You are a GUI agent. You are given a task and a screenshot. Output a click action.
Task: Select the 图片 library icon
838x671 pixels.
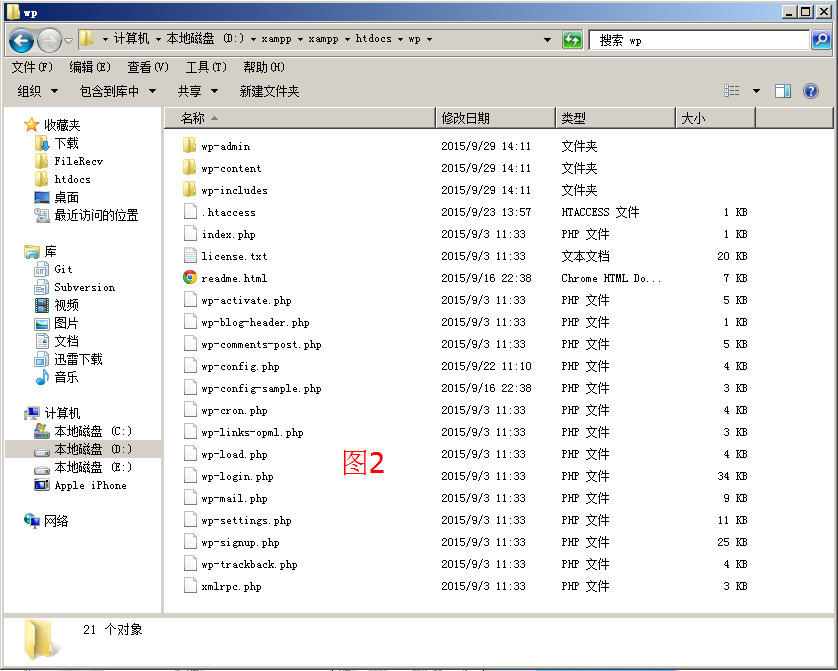[42, 324]
